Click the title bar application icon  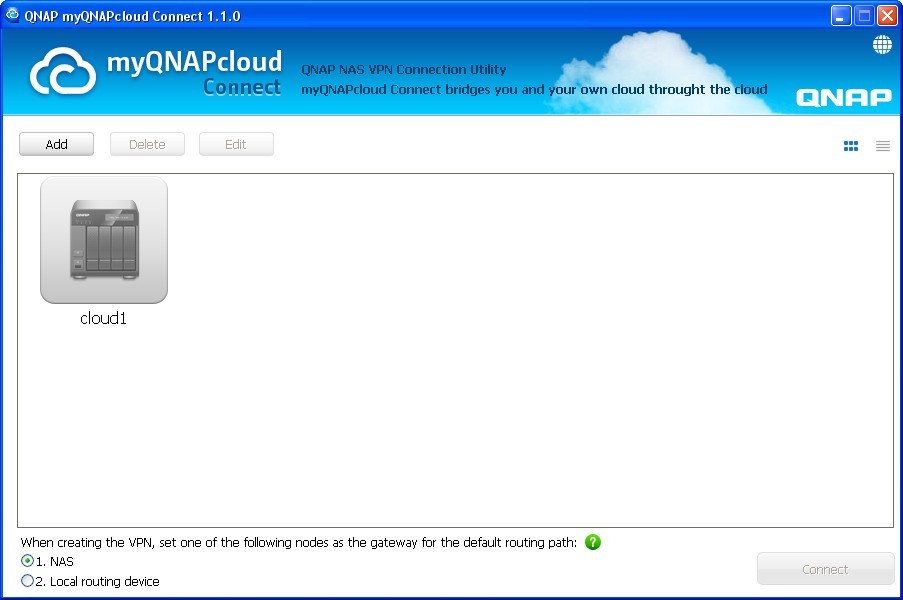[x=12, y=15]
